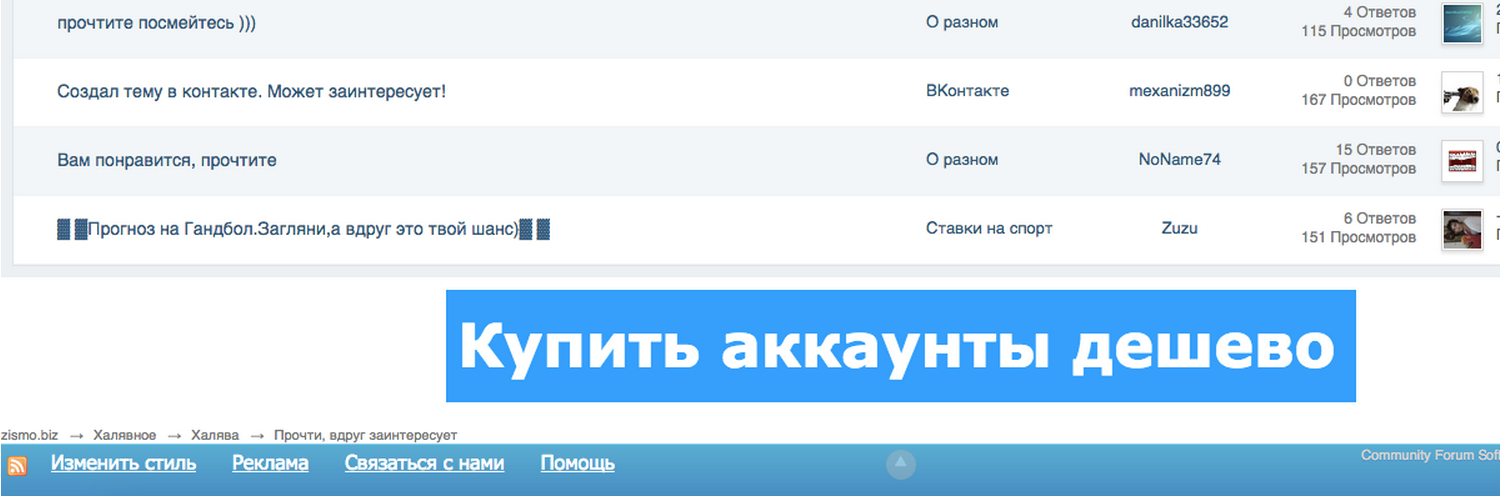Go to zismo.biz home via breadcrumb

click(x=29, y=435)
